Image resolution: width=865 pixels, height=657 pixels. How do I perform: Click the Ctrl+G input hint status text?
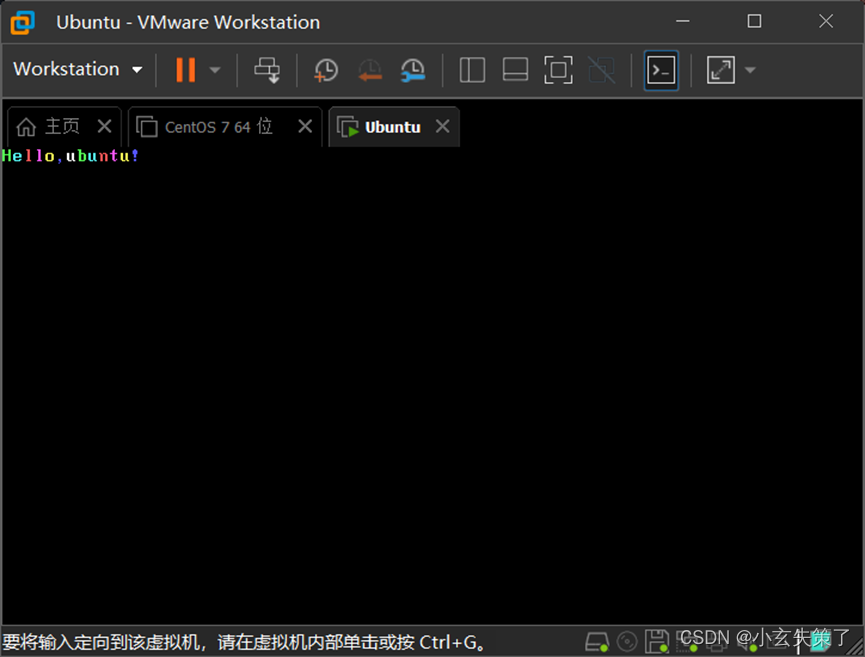(x=244, y=642)
